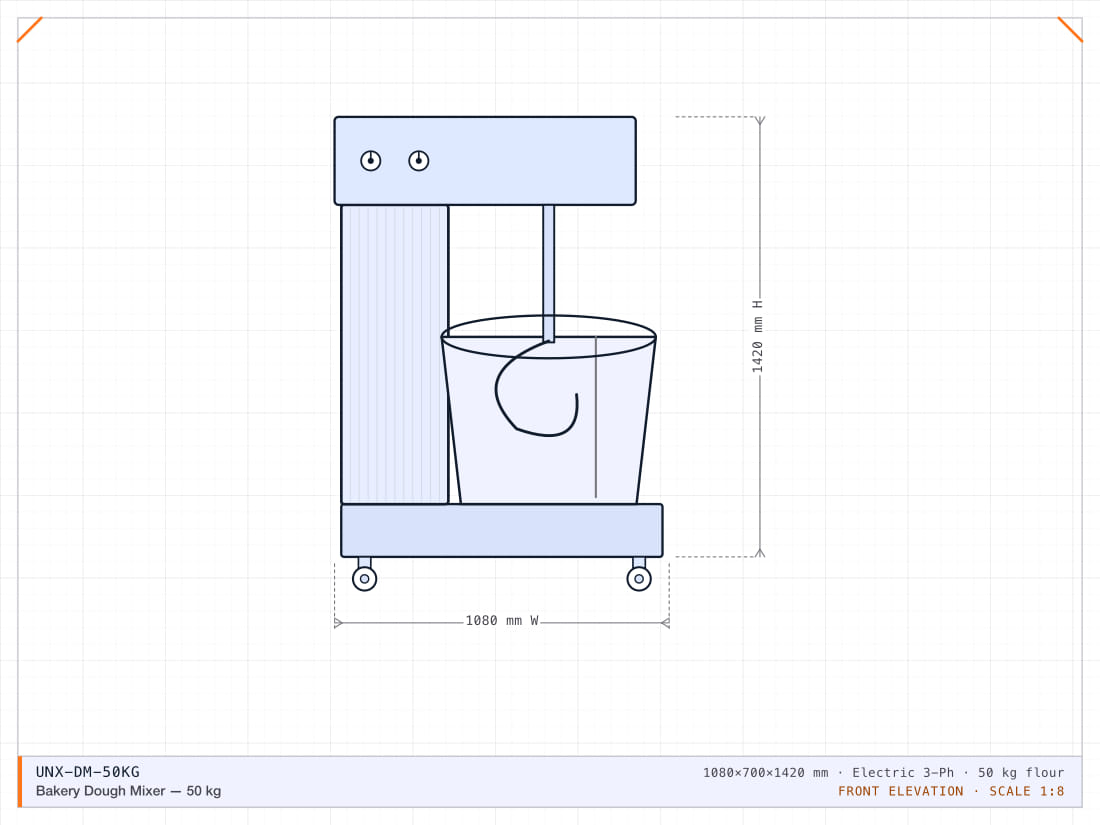The image size is (1100, 825).
Task: Select the model code "UNX-DM-50KG"
Action: (x=88, y=772)
